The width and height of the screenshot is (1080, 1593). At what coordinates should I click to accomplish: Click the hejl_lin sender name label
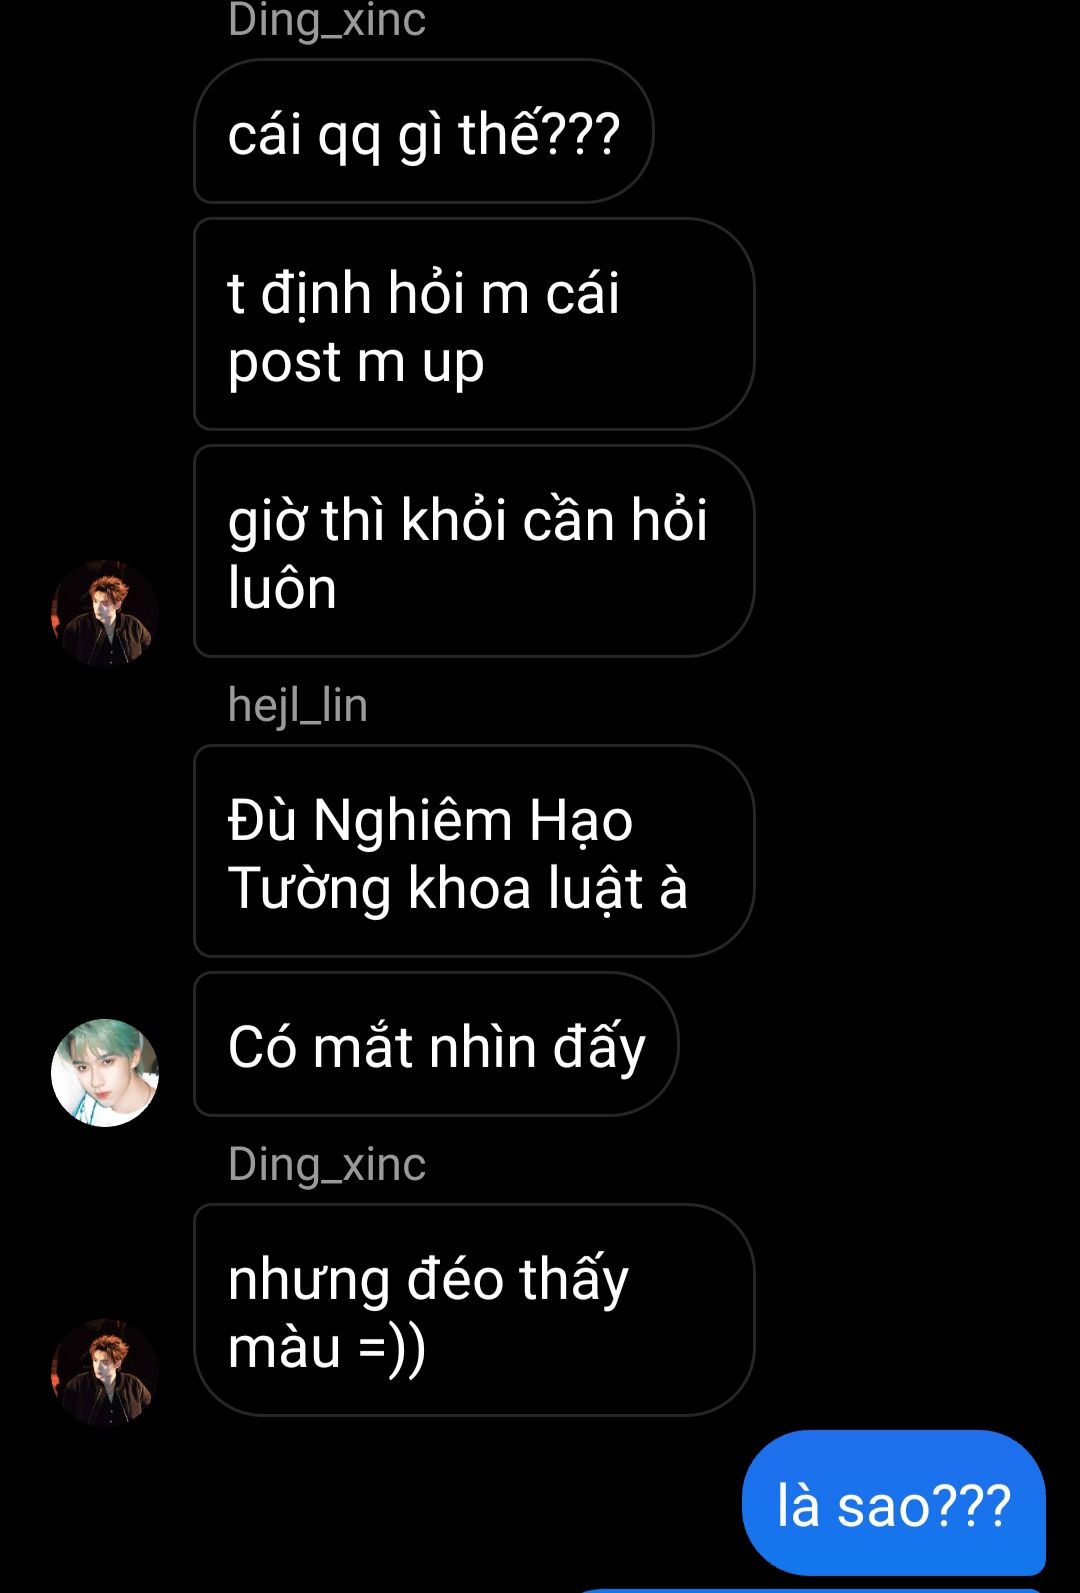[298, 705]
